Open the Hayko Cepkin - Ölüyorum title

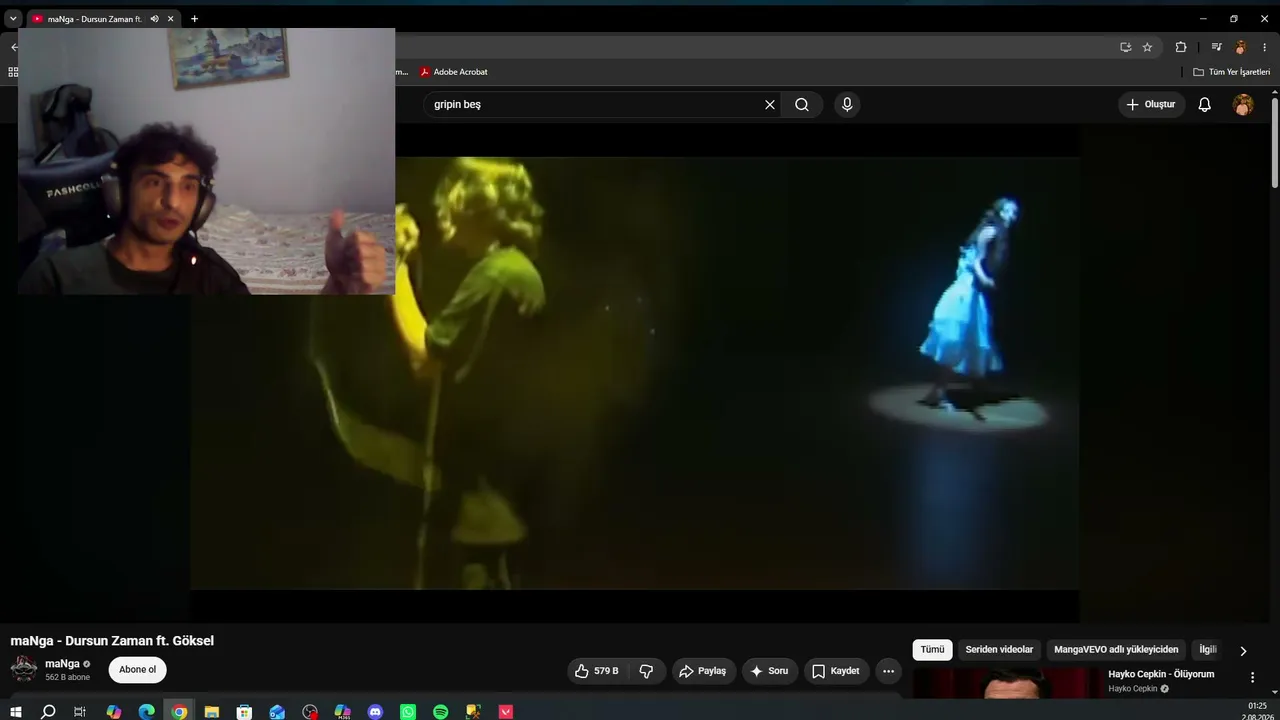click(x=1161, y=674)
